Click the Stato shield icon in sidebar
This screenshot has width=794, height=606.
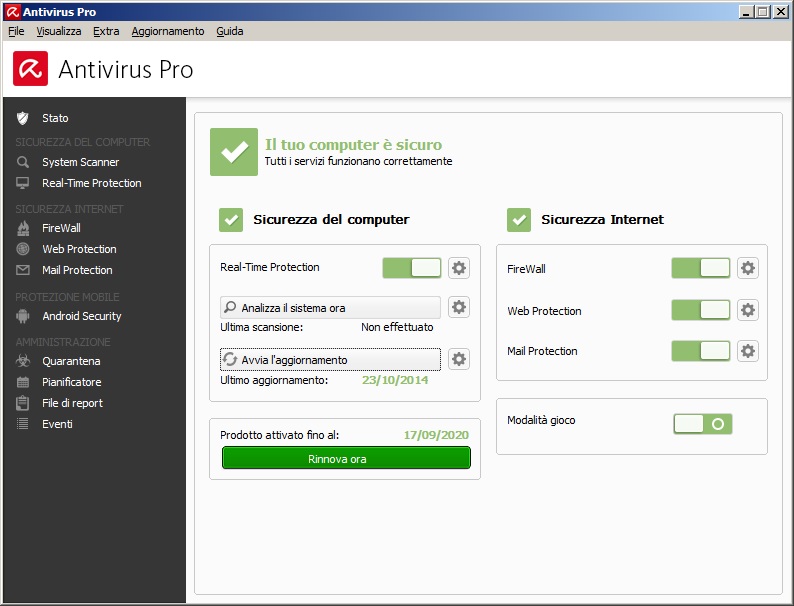[x=22, y=118]
